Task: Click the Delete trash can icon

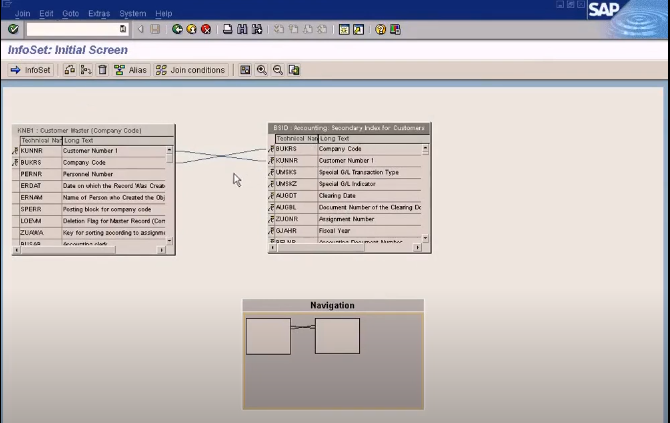Action: tap(102, 70)
